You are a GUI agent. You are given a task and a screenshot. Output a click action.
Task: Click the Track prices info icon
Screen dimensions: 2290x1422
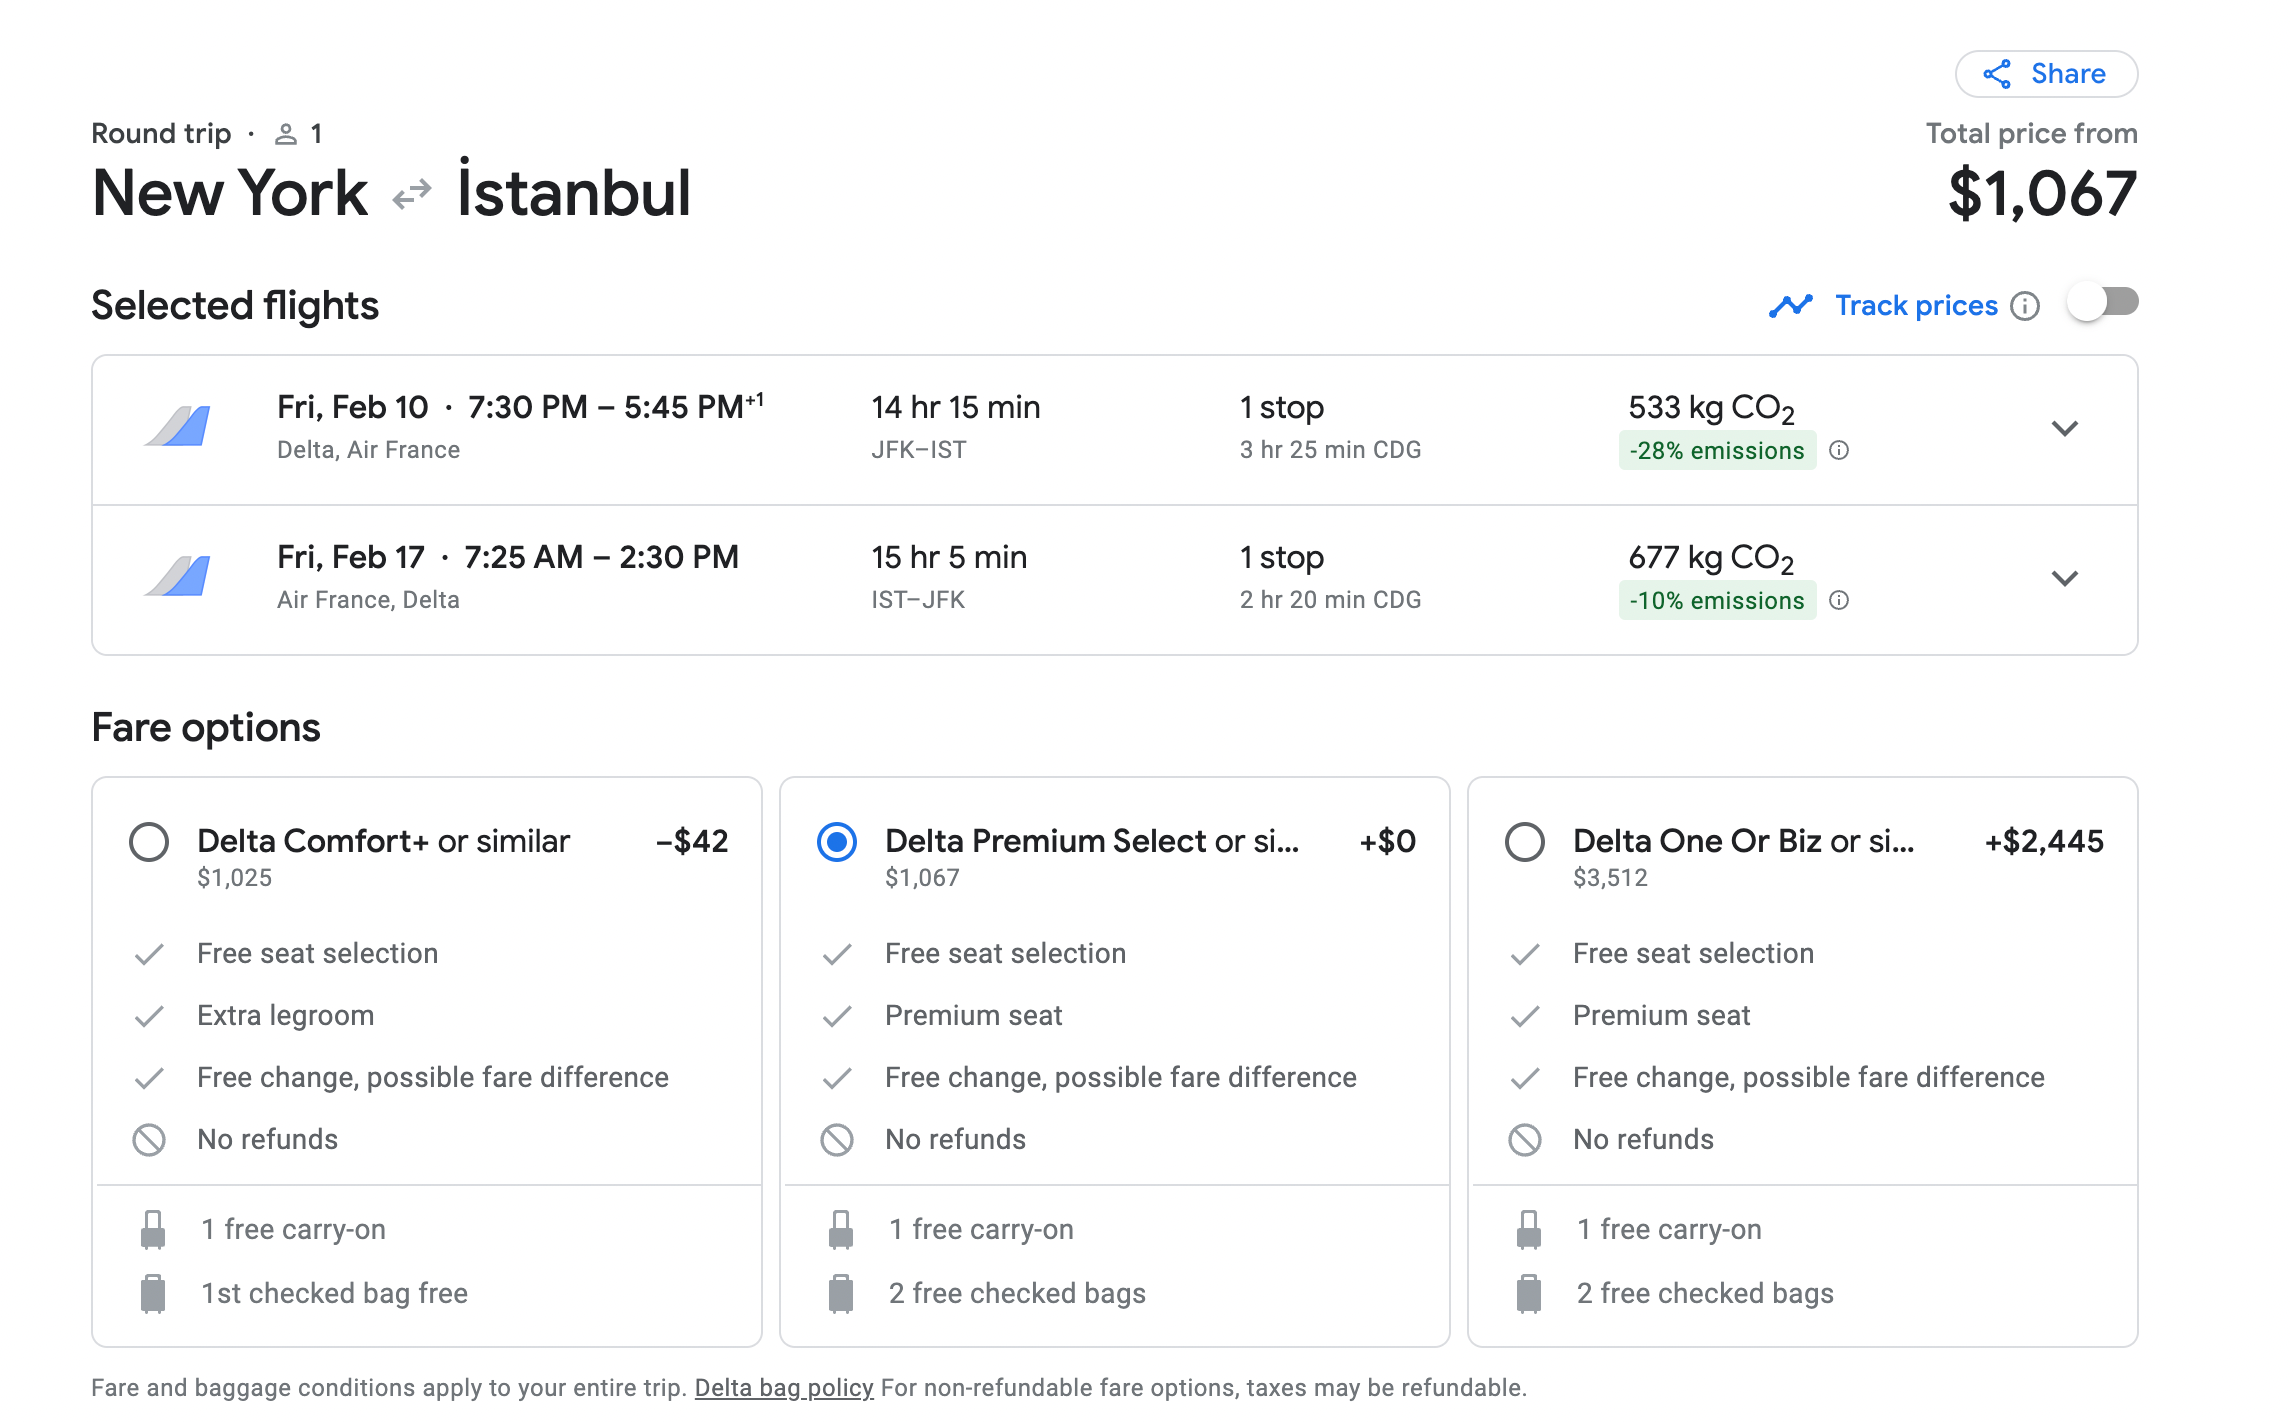pyautogui.click(x=2025, y=306)
